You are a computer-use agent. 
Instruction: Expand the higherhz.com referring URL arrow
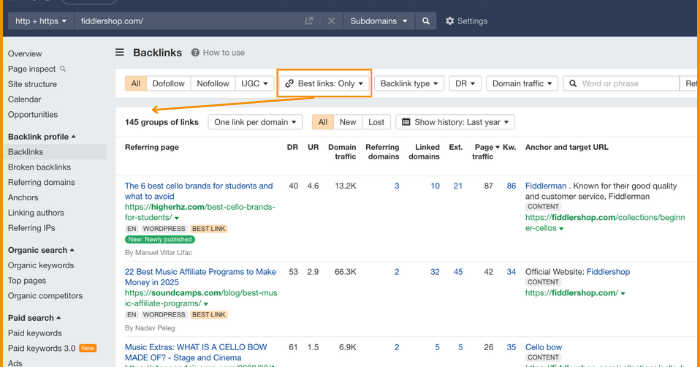point(177,218)
